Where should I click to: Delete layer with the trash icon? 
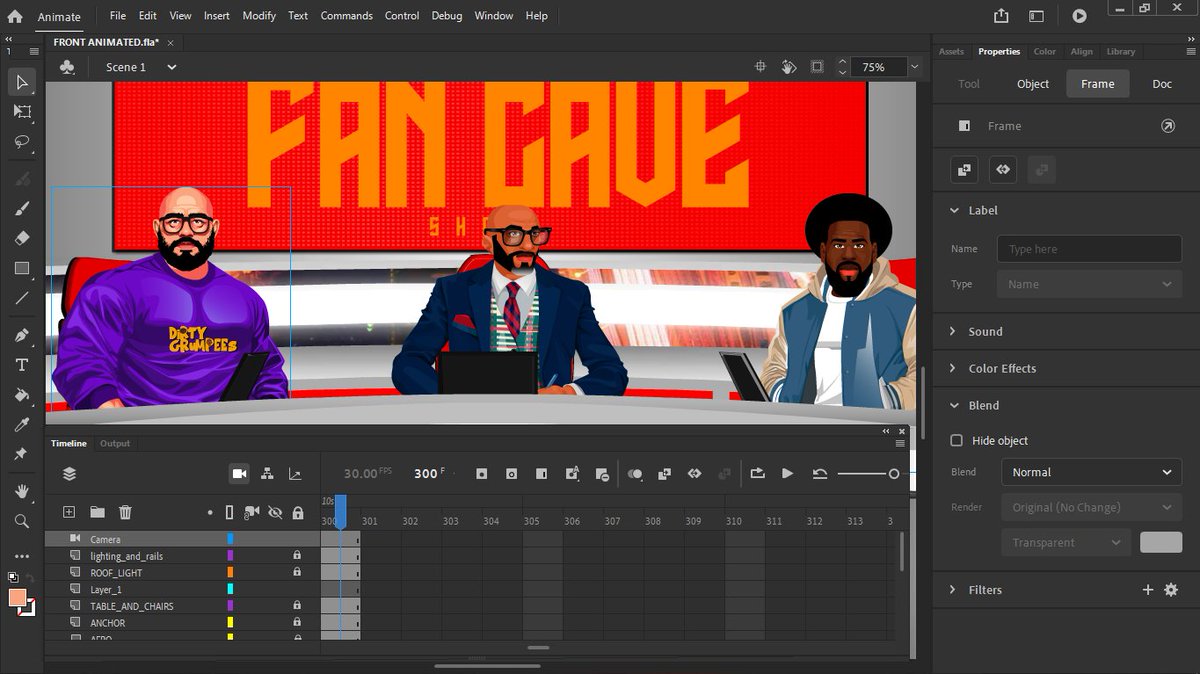coord(125,512)
